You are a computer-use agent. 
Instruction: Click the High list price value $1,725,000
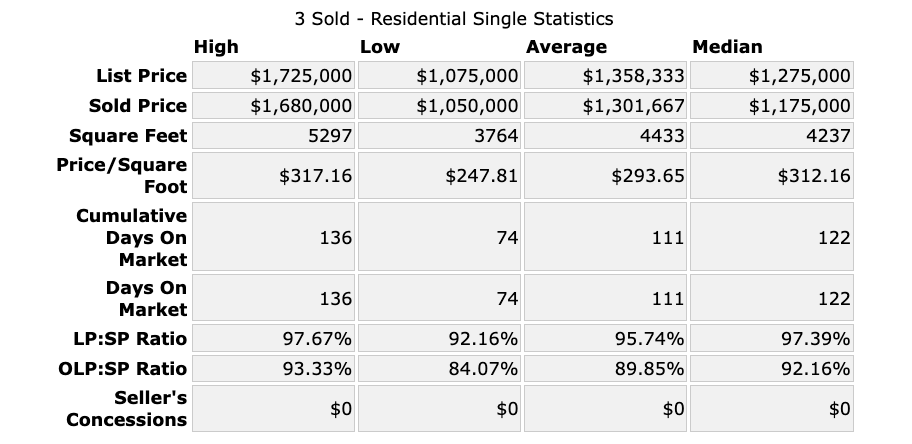tap(301, 76)
